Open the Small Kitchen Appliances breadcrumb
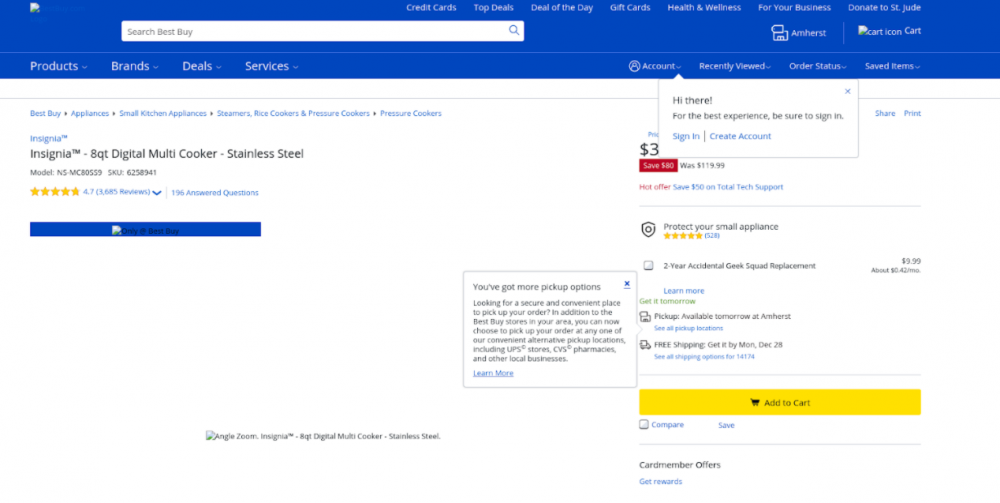1000x503 pixels. [x=163, y=113]
